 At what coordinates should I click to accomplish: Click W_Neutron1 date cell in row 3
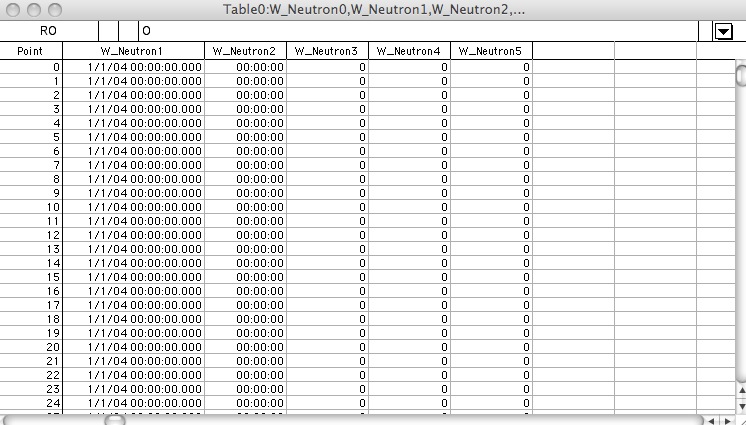point(133,109)
